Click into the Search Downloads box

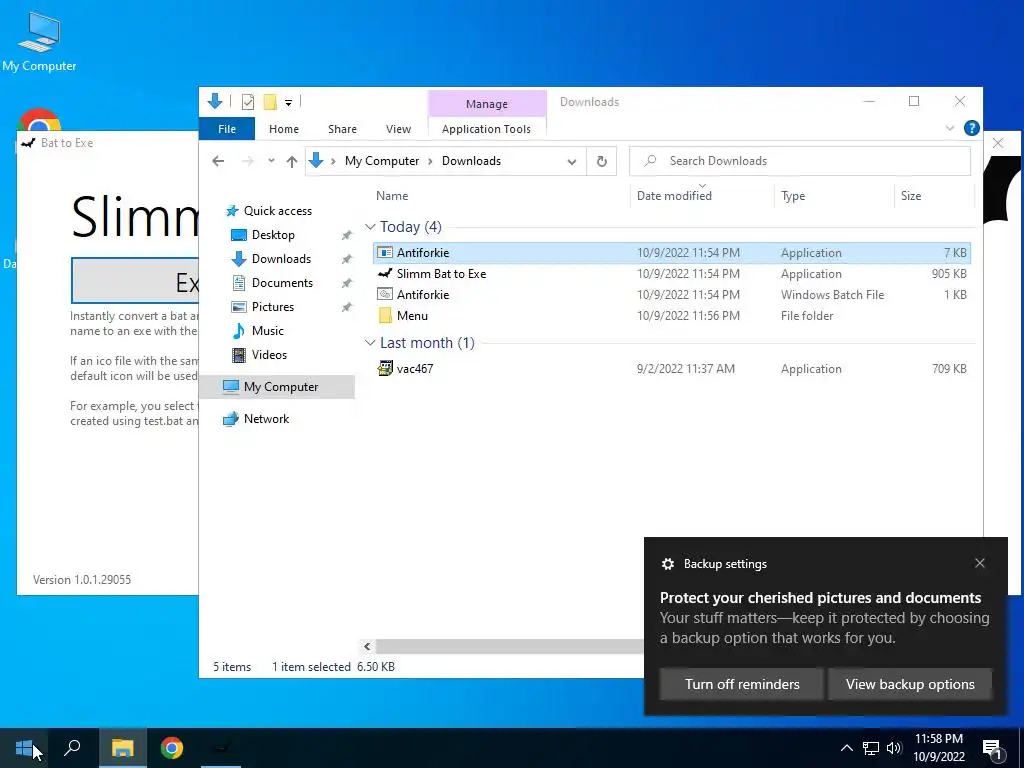799,161
